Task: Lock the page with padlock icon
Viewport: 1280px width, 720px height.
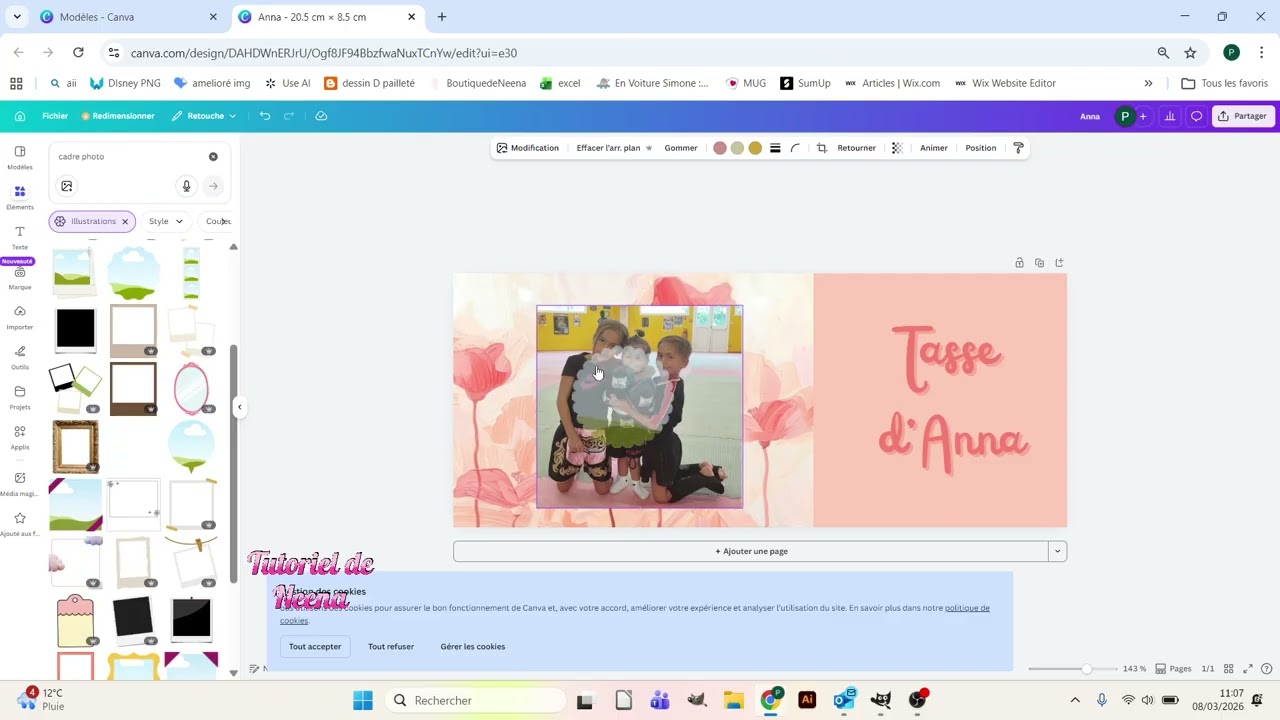Action: tap(1019, 263)
